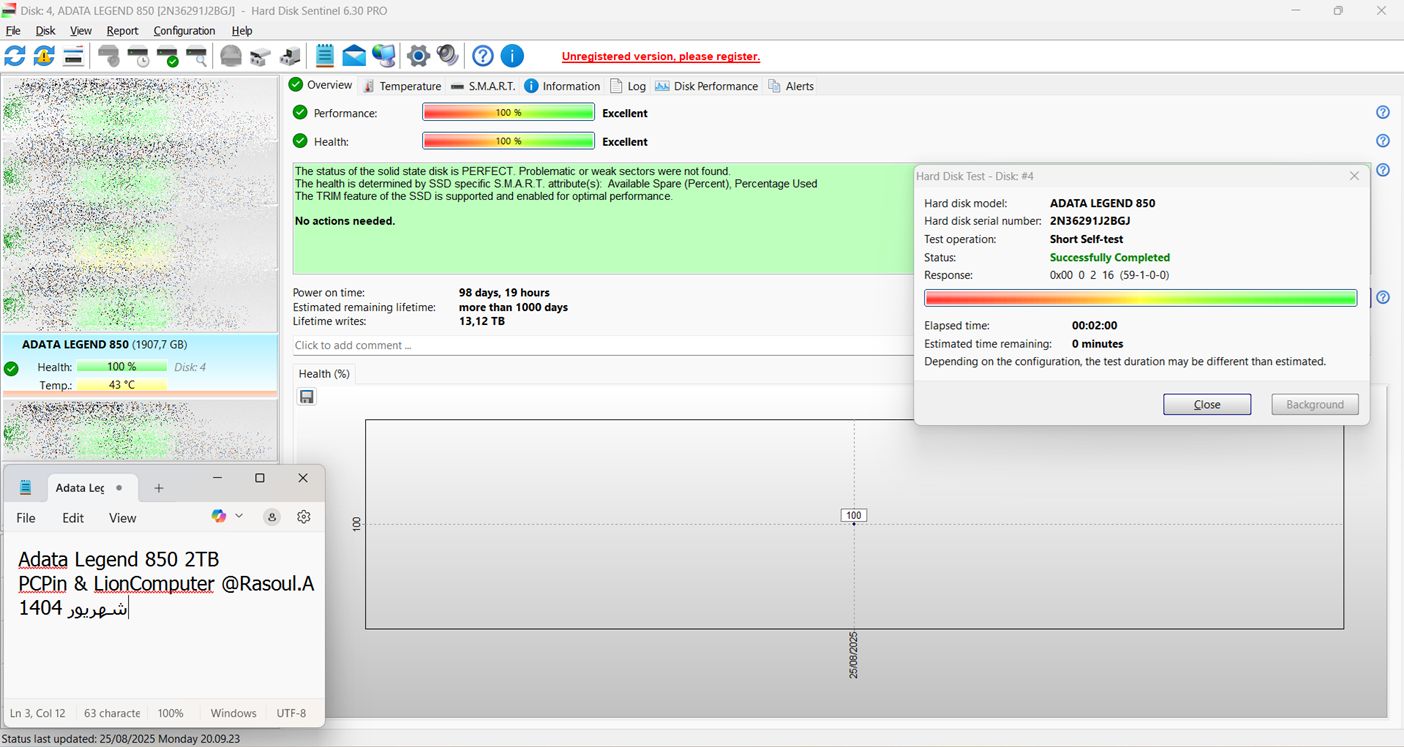The image size is (1404, 747).
Task: Select ADATA LEGEND 850 disk in left panel
Action: [x=140, y=365]
